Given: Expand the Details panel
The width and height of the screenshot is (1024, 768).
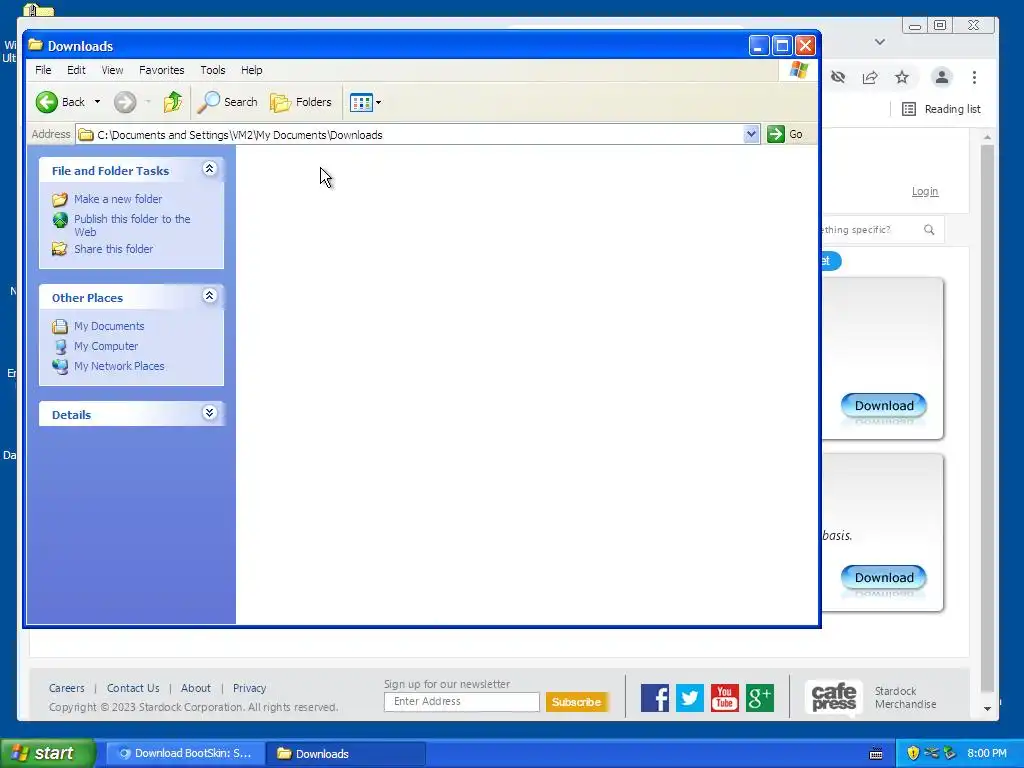Looking at the screenshot, I should (x=209, y=413).
